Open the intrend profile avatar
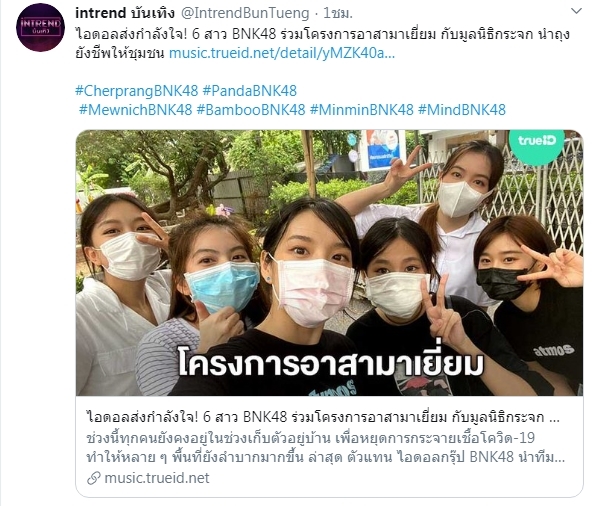The image size is (599, 506). 40,27
